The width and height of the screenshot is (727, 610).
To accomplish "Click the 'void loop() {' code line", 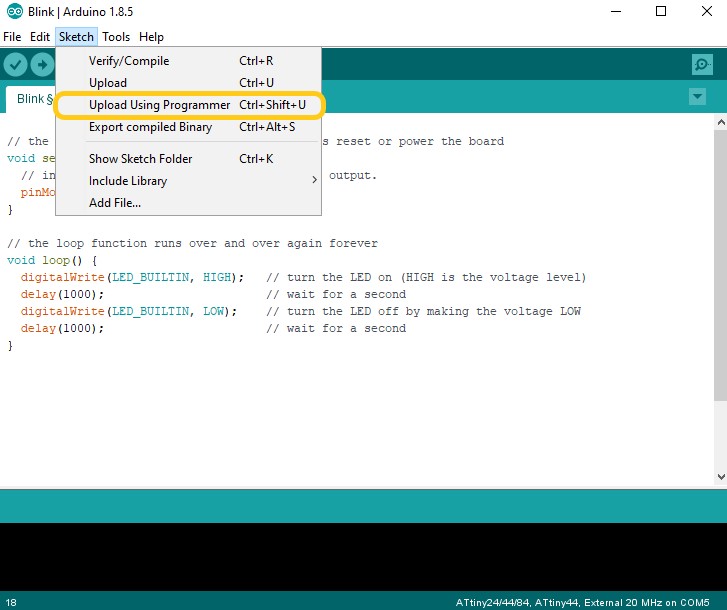I will (52, 260).
